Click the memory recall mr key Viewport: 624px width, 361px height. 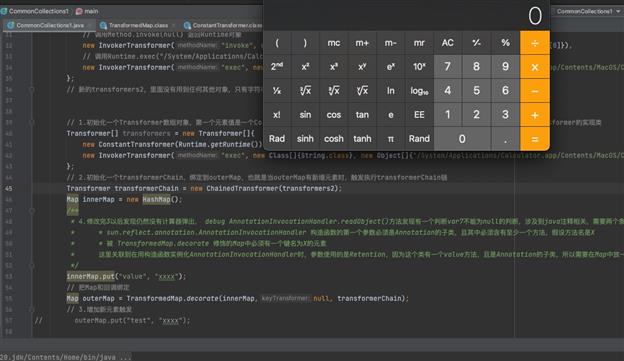click(x=419, y=43)
